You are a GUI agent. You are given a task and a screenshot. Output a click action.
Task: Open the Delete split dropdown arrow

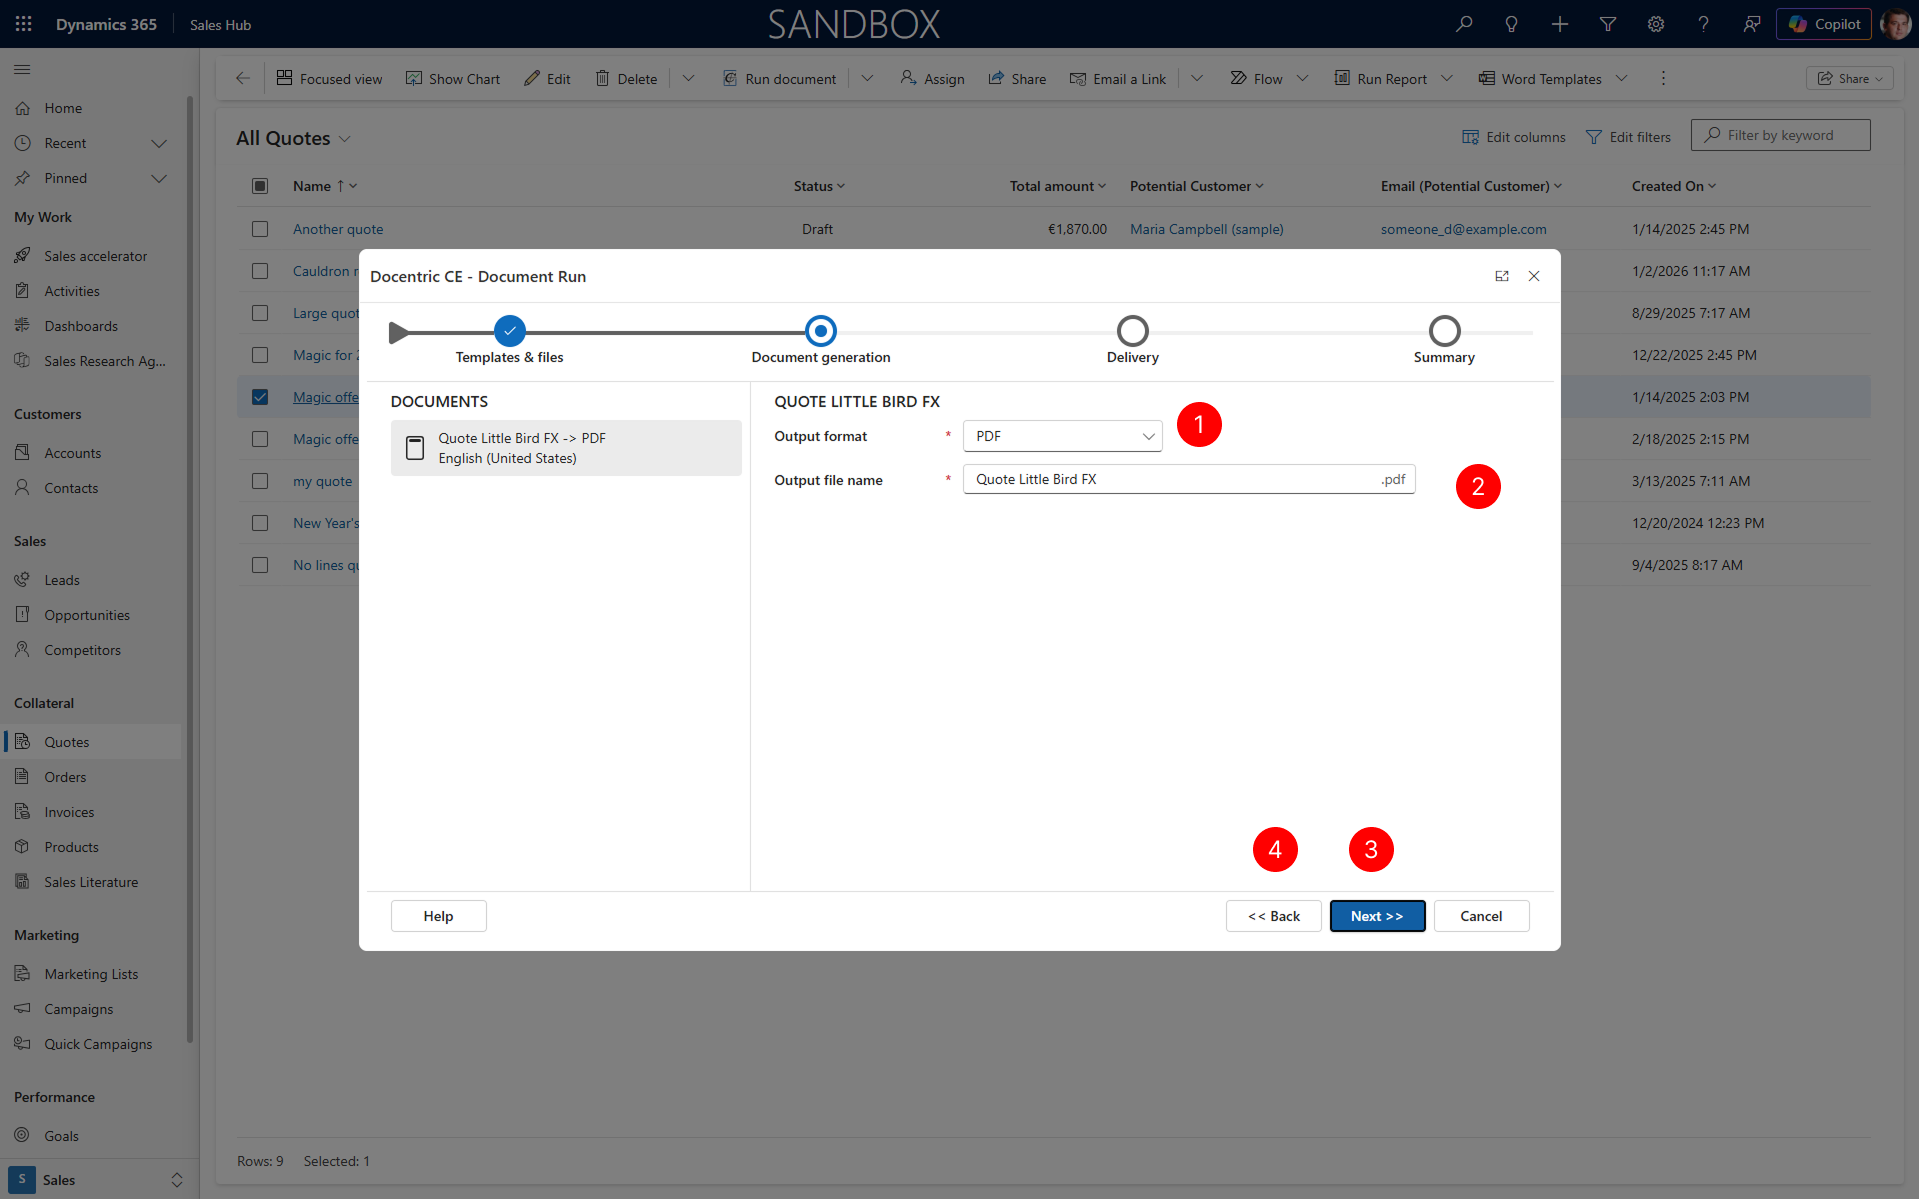[688, 78]
